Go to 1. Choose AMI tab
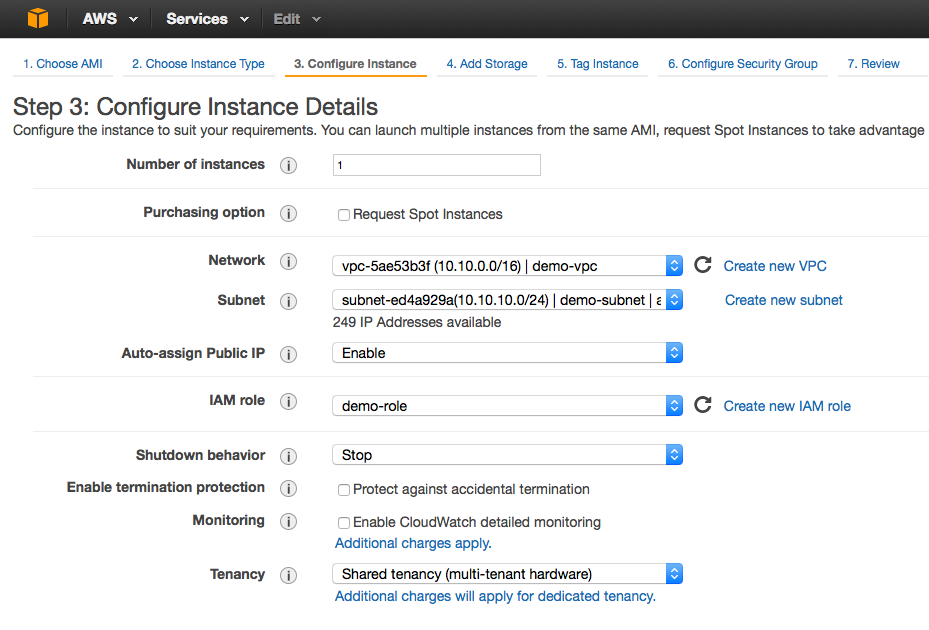Screen dimensions: 929x630 63,63
